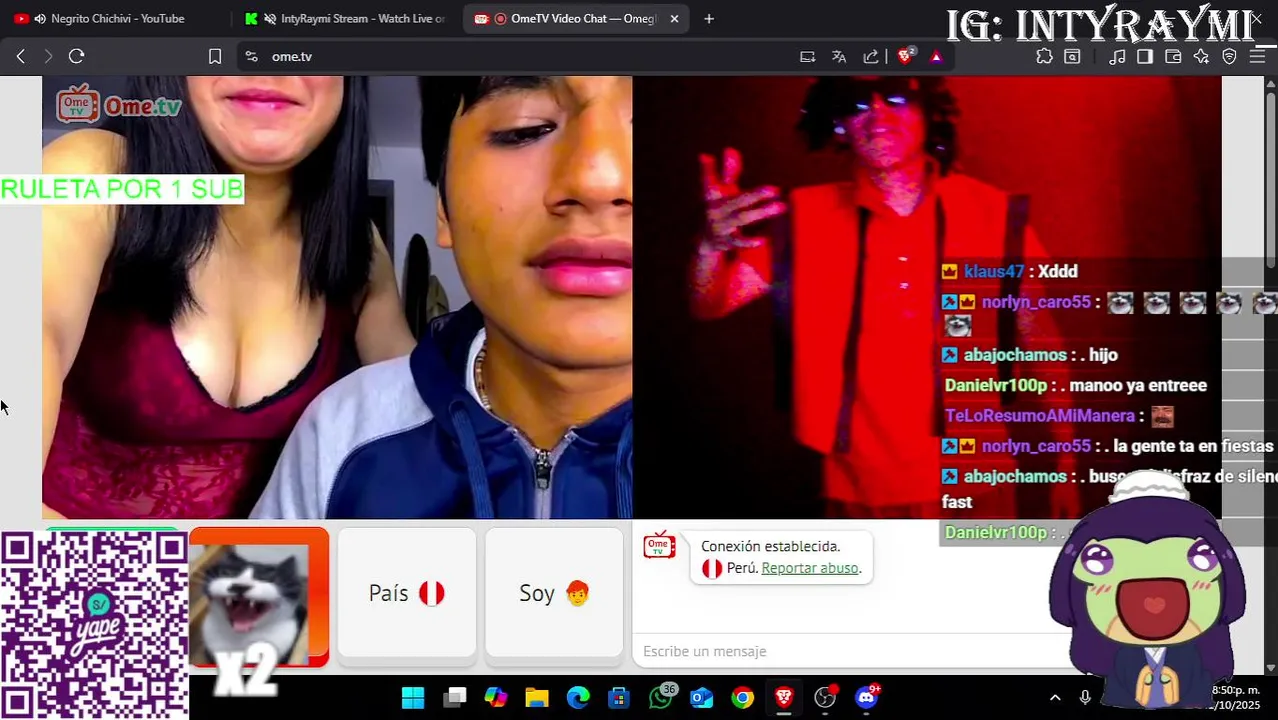Open the Soy gender selector
This screenshot has height=720, width=1278.
(x=554, y=593)
